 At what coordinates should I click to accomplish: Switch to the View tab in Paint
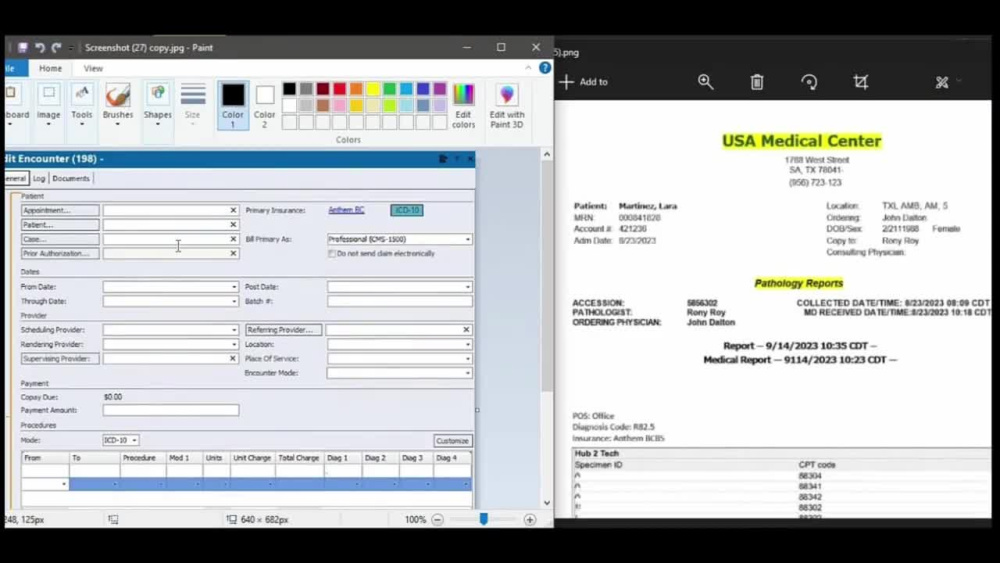click(93, 68)
